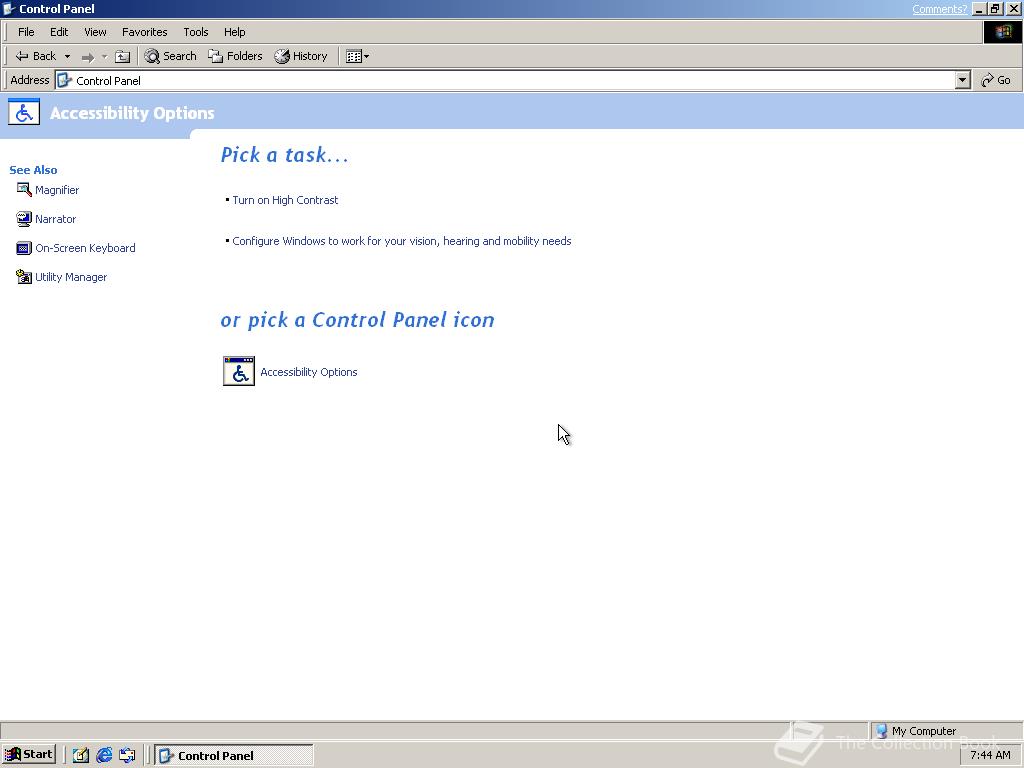Expand the Back history dropdown arrow
Screen dimensions: 1024x768
pyautogui.click(x=67, y=57)
